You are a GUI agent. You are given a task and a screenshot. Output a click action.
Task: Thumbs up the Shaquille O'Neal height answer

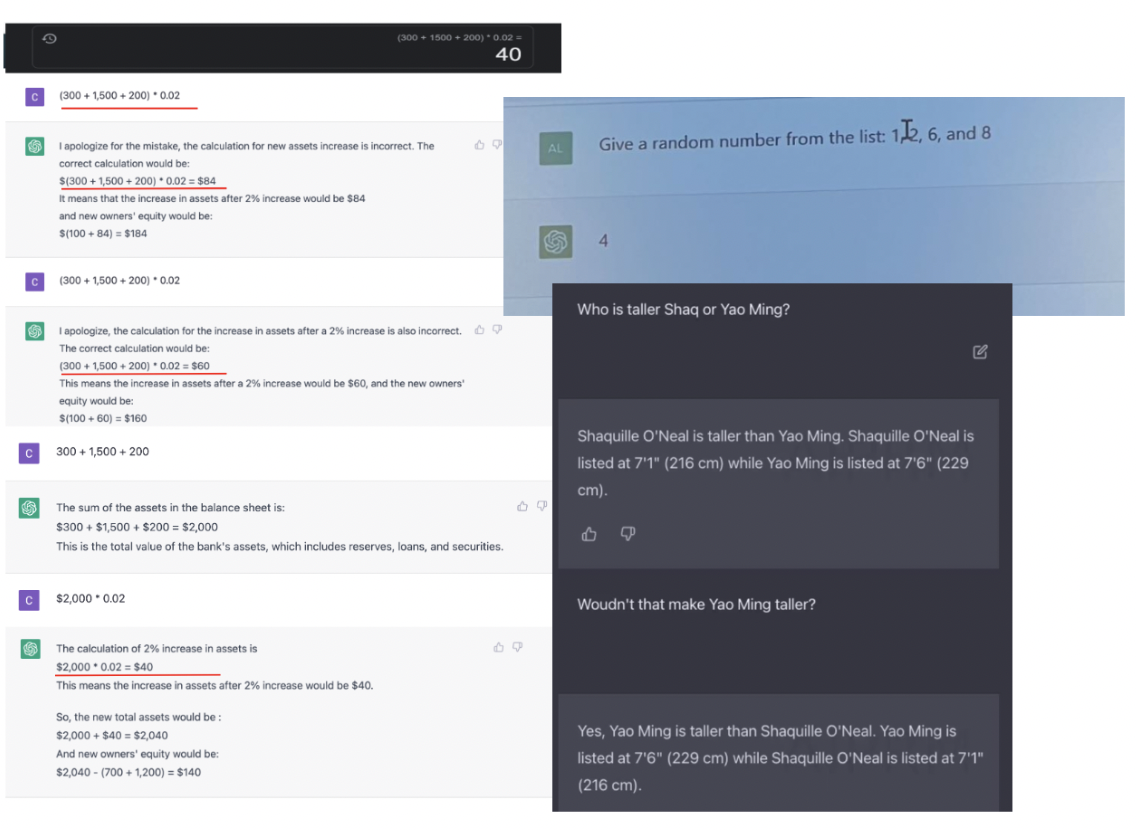[x=588, y=534]
